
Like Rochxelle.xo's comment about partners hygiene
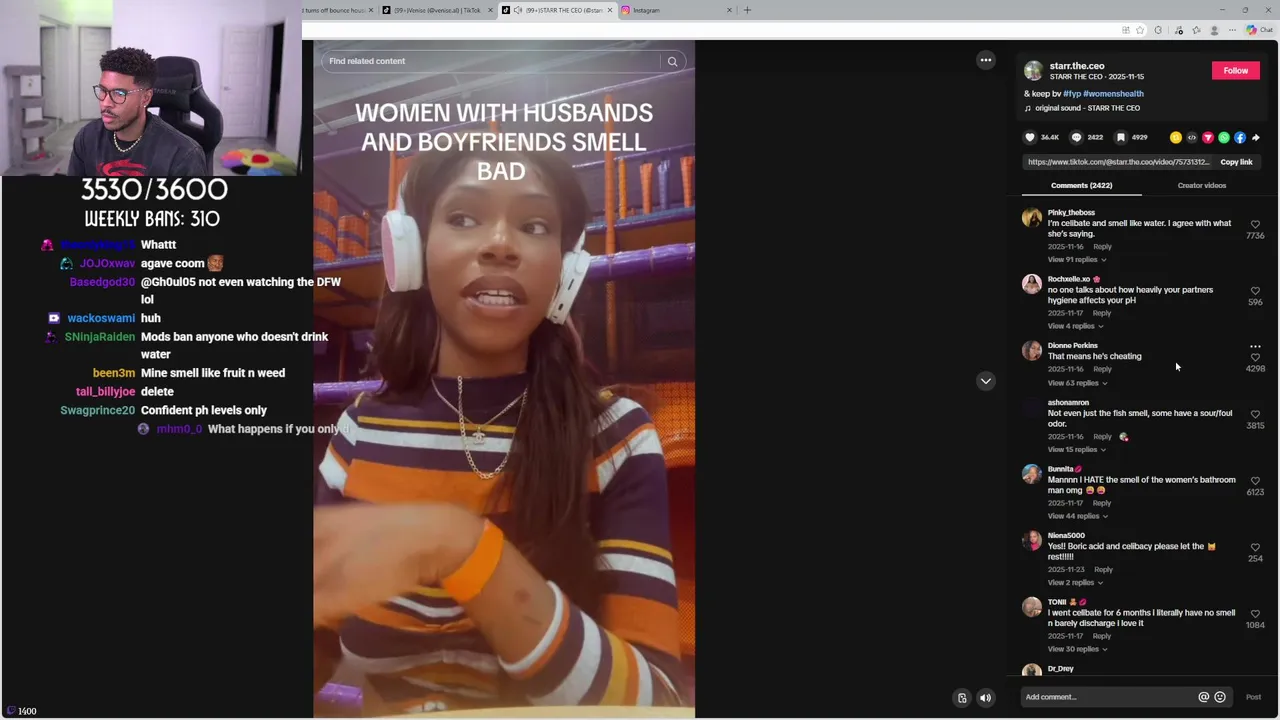(1255, 291)
